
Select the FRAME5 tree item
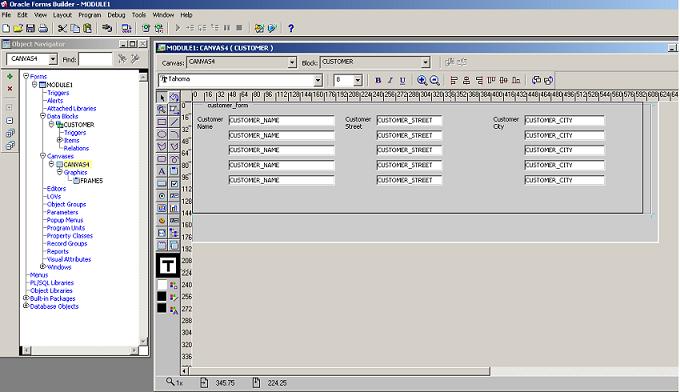click(x=92, y=180)
